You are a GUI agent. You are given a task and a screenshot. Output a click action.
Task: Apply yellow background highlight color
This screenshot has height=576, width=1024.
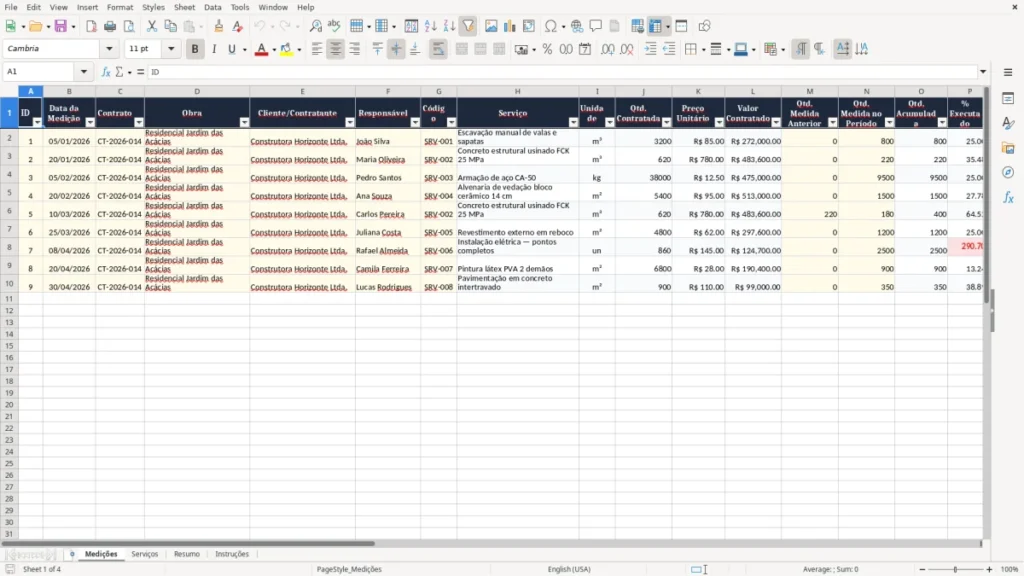(x=286, y=49)
